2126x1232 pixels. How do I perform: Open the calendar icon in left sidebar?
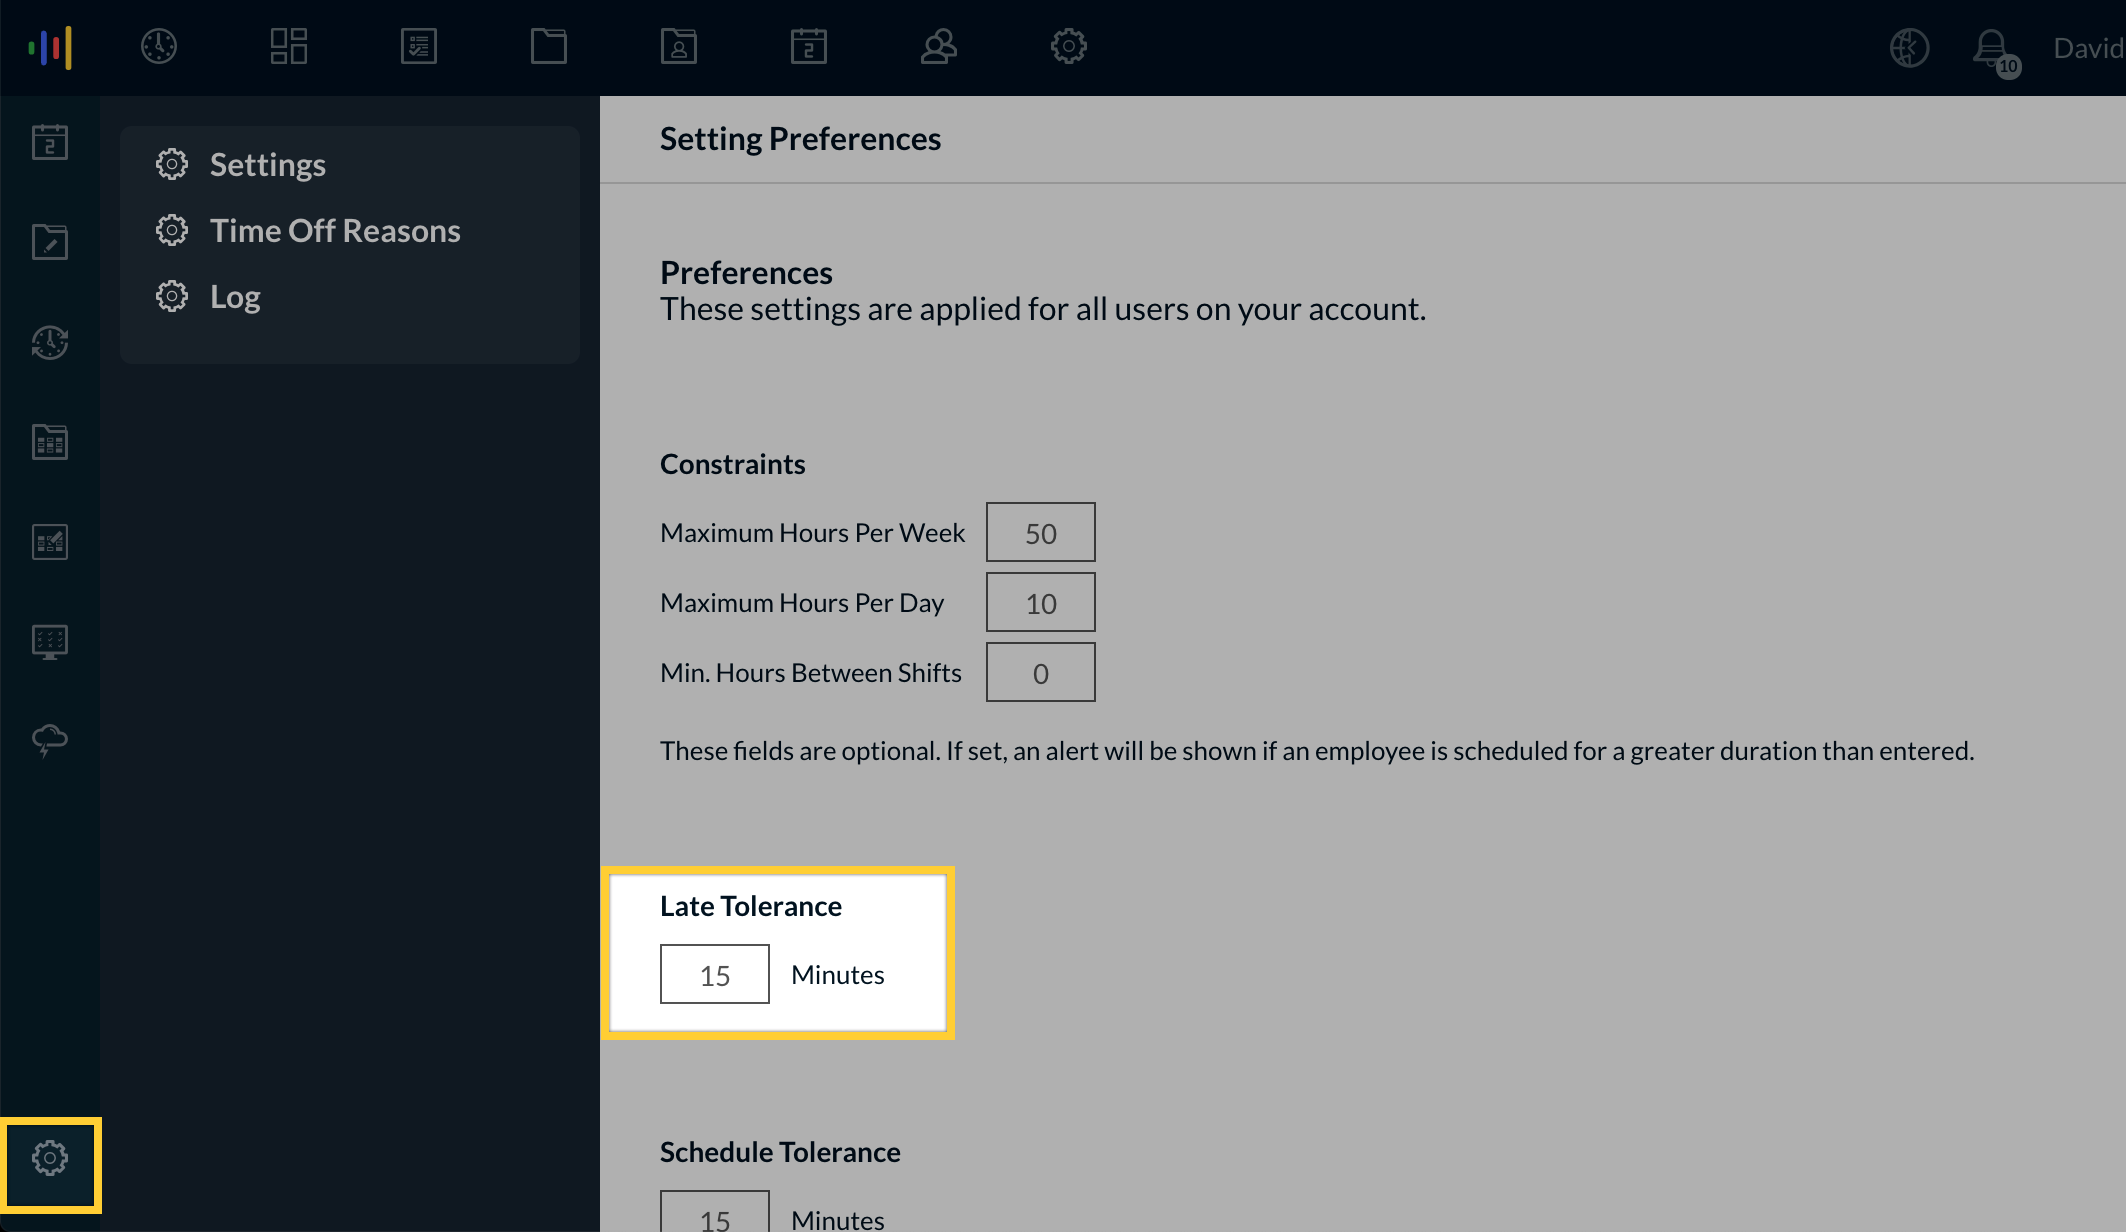[x=50, y=142]
